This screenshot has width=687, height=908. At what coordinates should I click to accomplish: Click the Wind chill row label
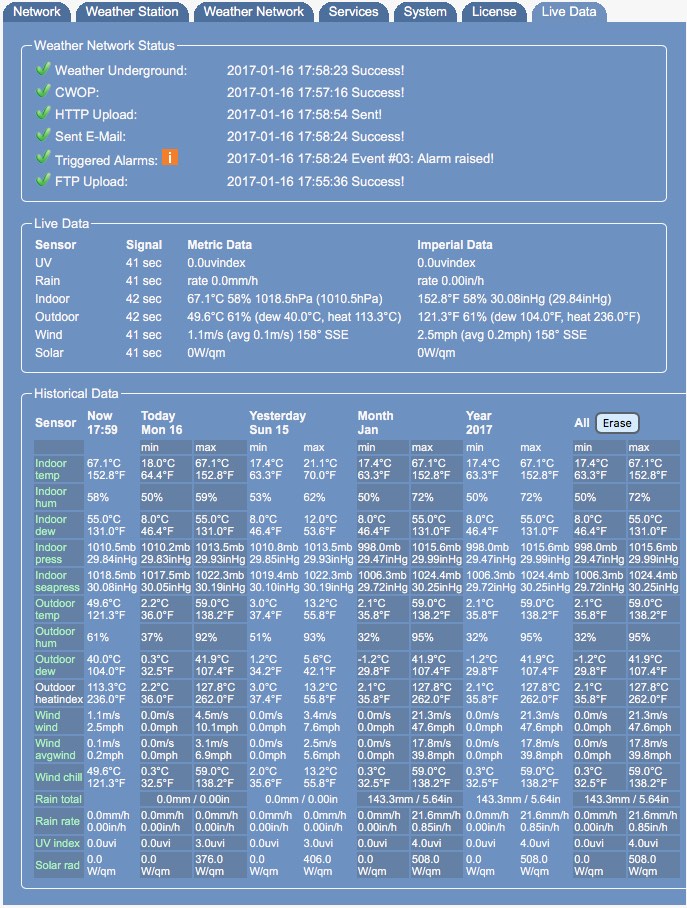click(58, 778)
